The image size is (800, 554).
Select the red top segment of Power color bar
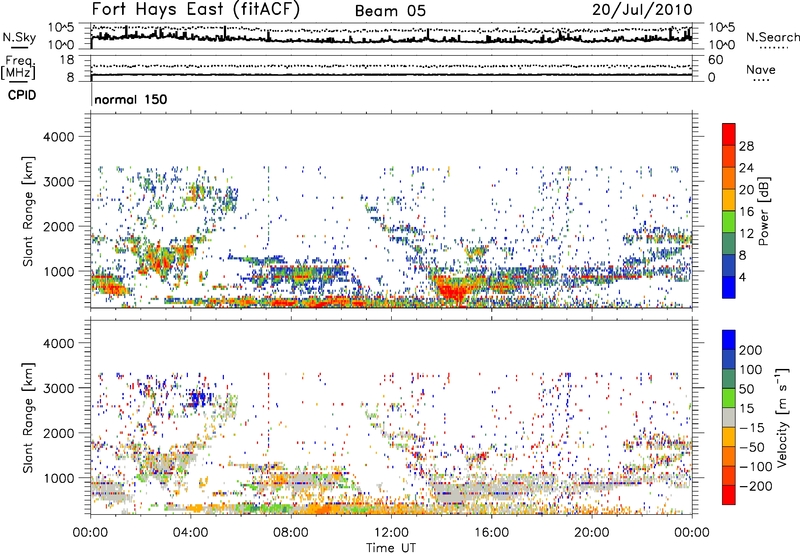coord(729,134)
